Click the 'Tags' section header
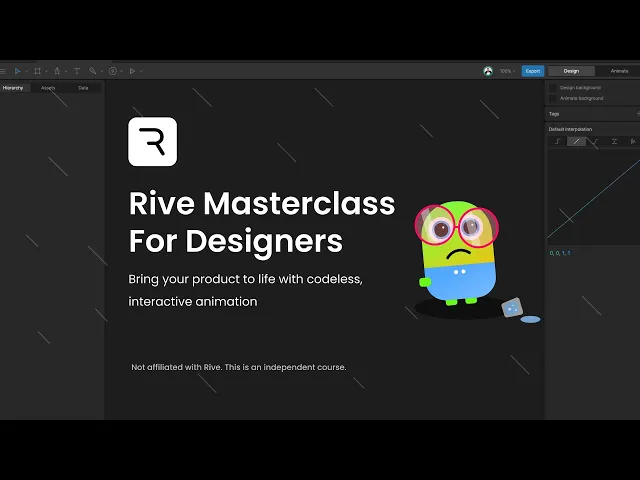 pyautogui.click(x=554, y=114)
